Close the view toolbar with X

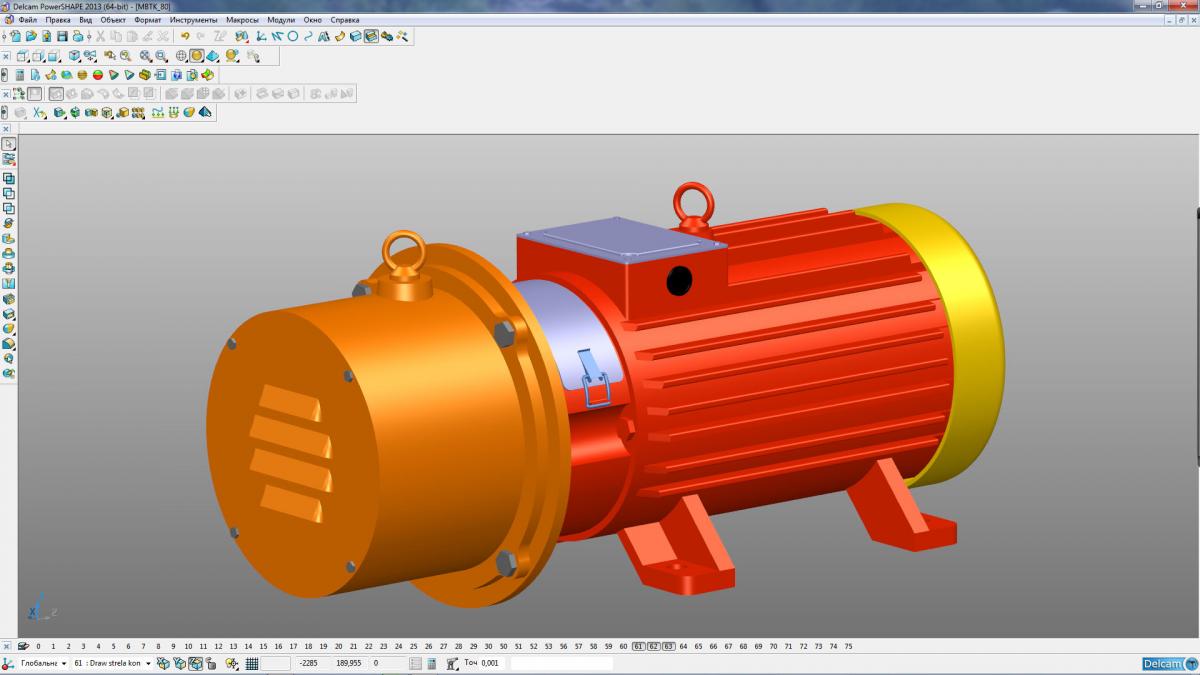coord(6,56)
